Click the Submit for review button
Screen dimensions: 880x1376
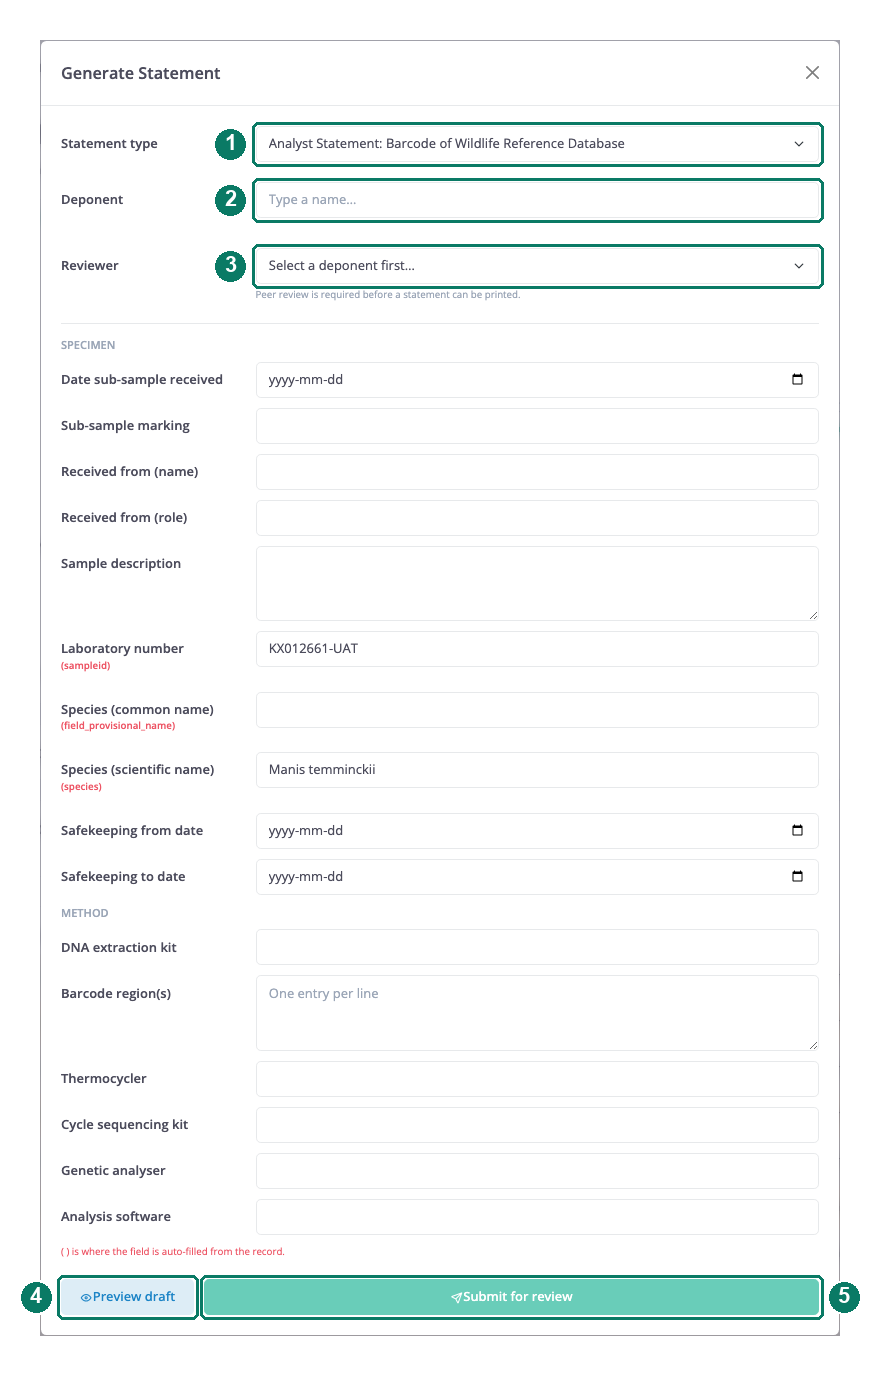[x=512, y=1297]
